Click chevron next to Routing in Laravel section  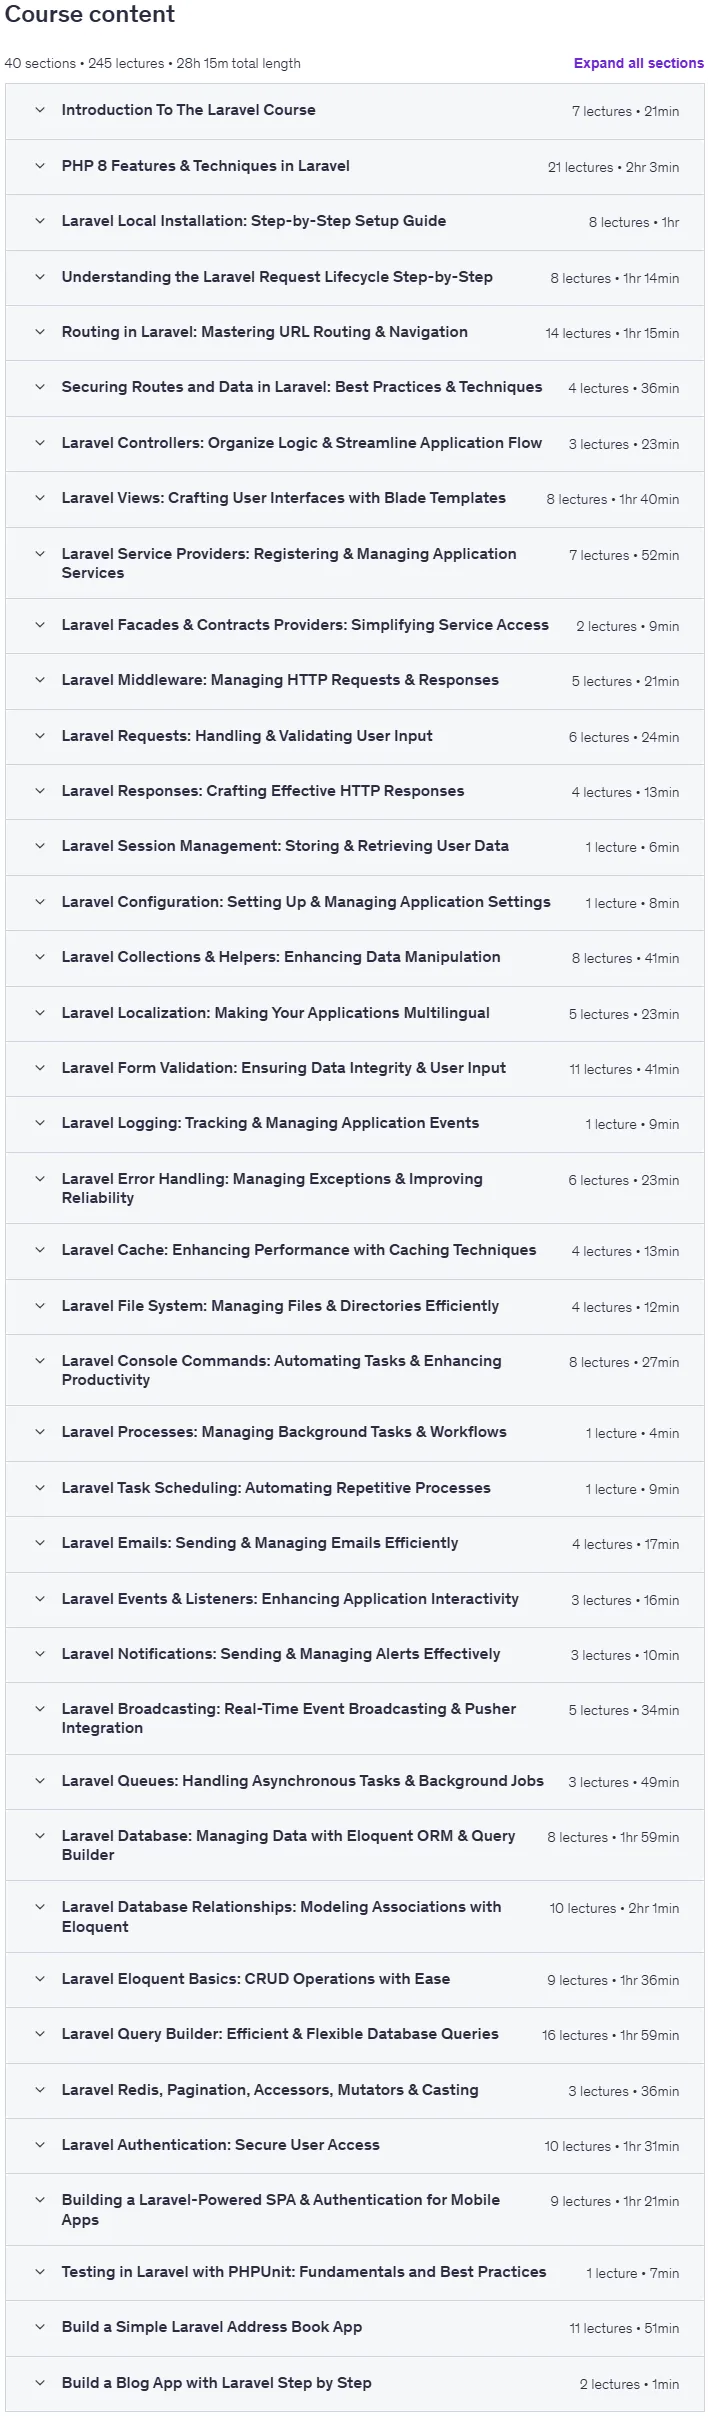[x=40, y=332]
